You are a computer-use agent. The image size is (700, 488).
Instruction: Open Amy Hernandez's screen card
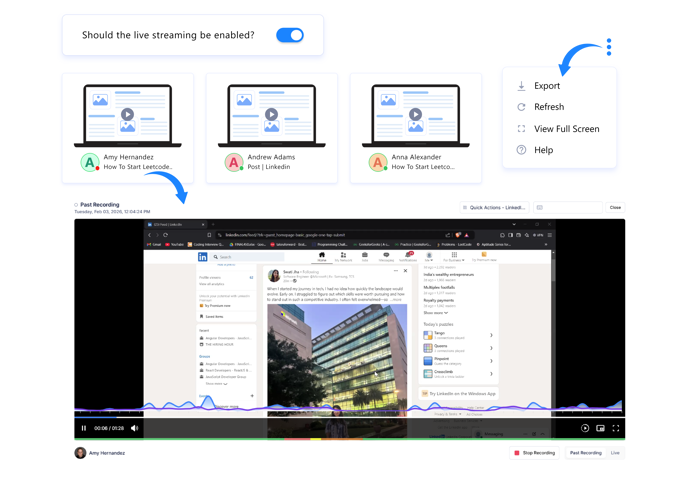point(128,129)
